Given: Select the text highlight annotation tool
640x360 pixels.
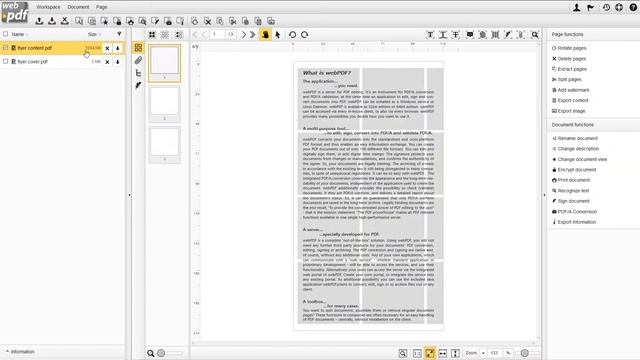Looking at the screenshot, I should click(x=430, y=35).
